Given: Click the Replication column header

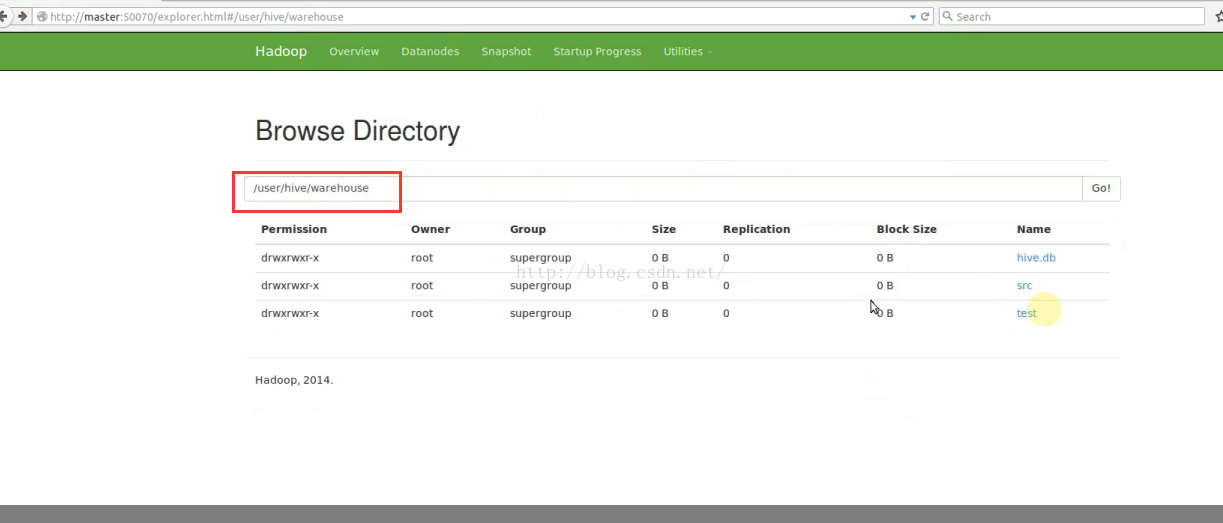Looking at the screenshot, I should pos(756,229).
